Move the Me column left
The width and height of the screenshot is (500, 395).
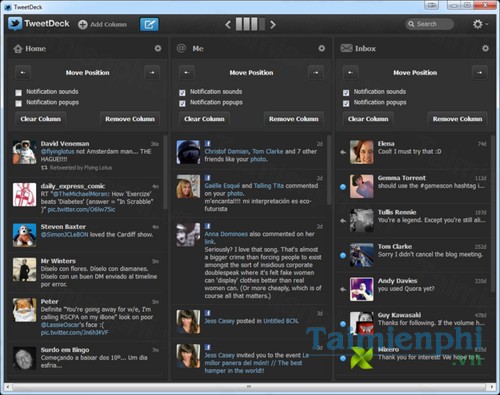coord(187,73)
